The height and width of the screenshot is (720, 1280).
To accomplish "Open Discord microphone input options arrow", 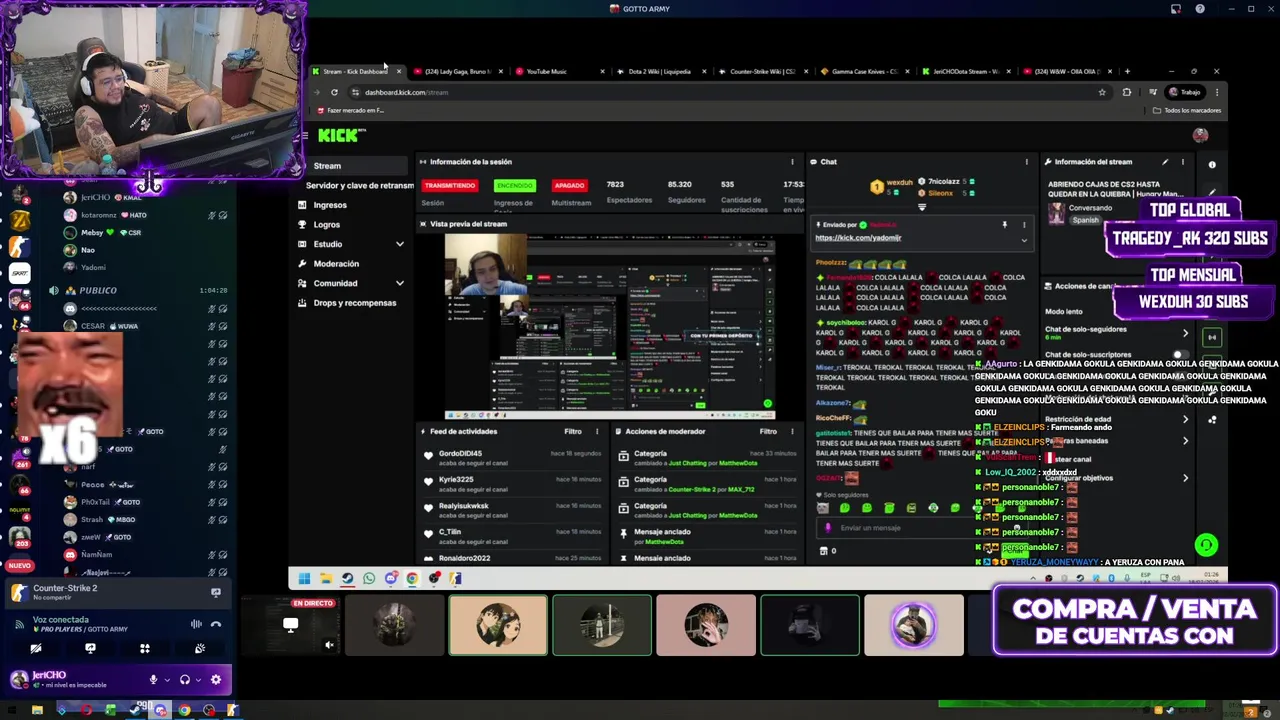I will tap(166, 680).
